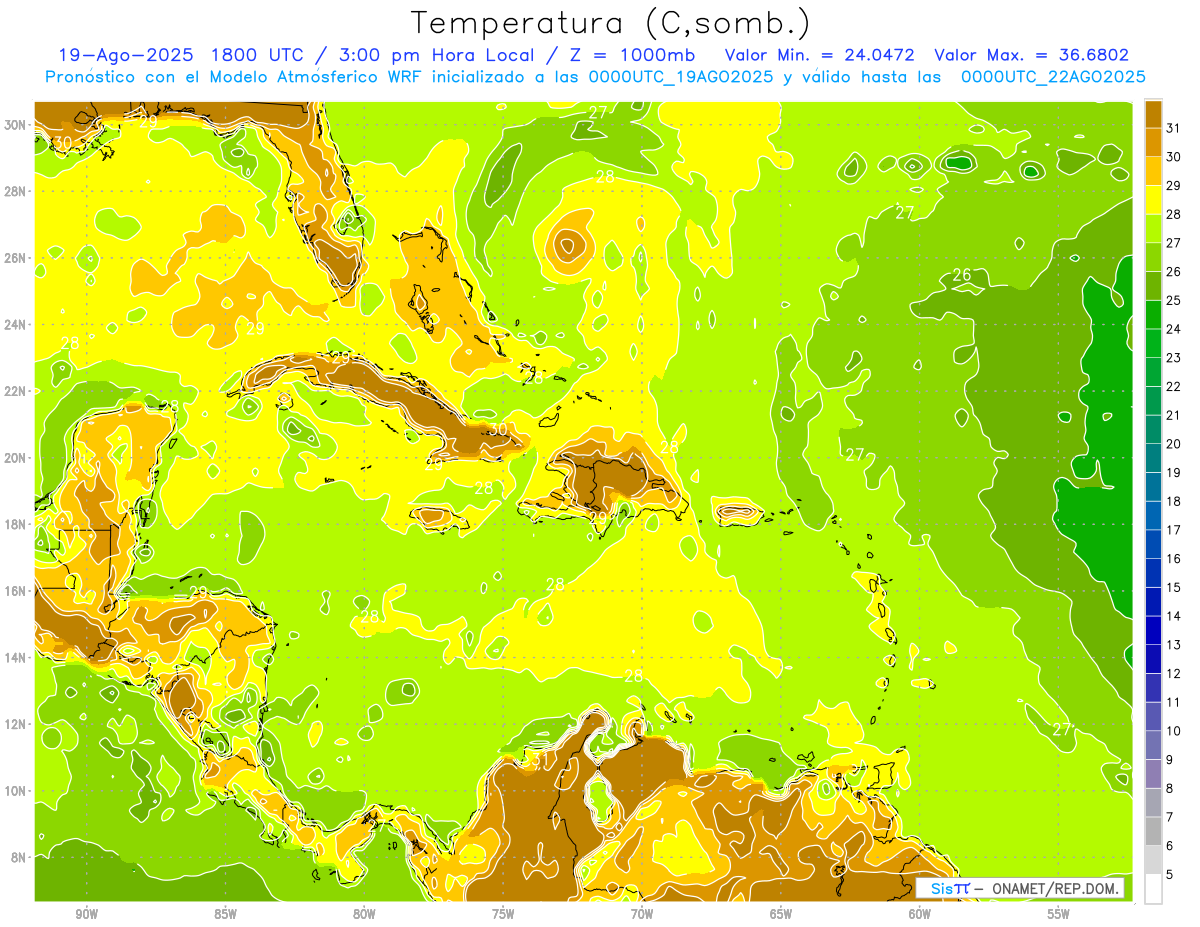Image resolution: width=1200 pixels, height=927 pixels.
Task: Click the orange swatch between 30 and 31
Action: click(1153, 142)
